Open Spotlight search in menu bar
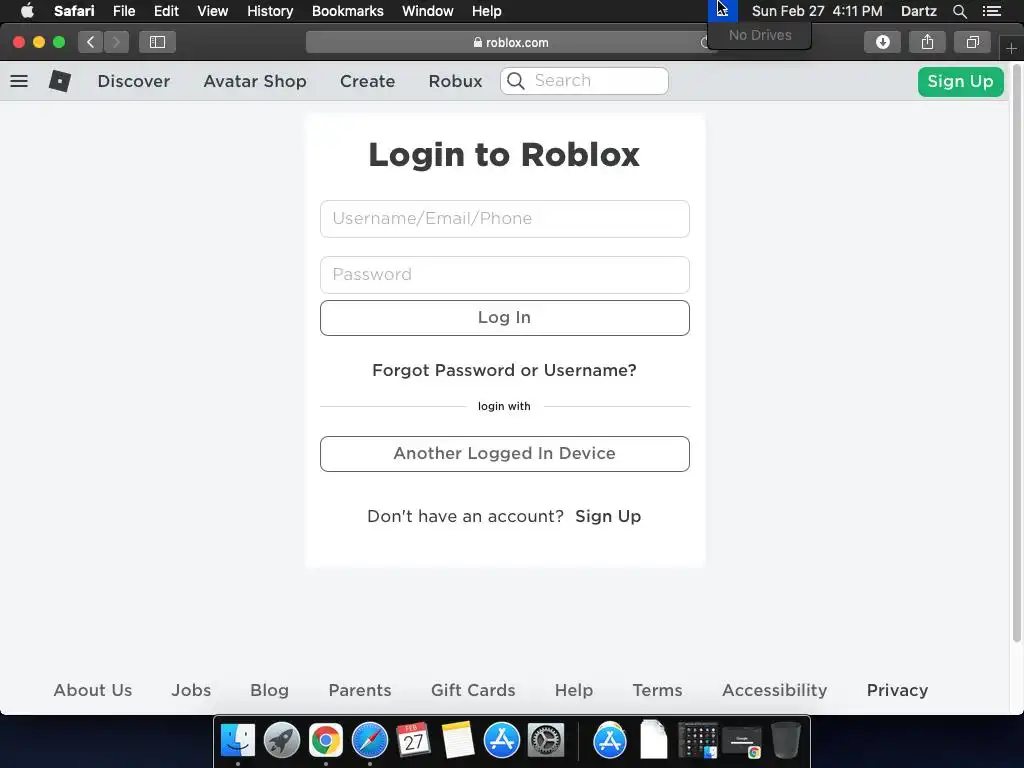This screenshot has width=1024, height=768. click(959, 11)
